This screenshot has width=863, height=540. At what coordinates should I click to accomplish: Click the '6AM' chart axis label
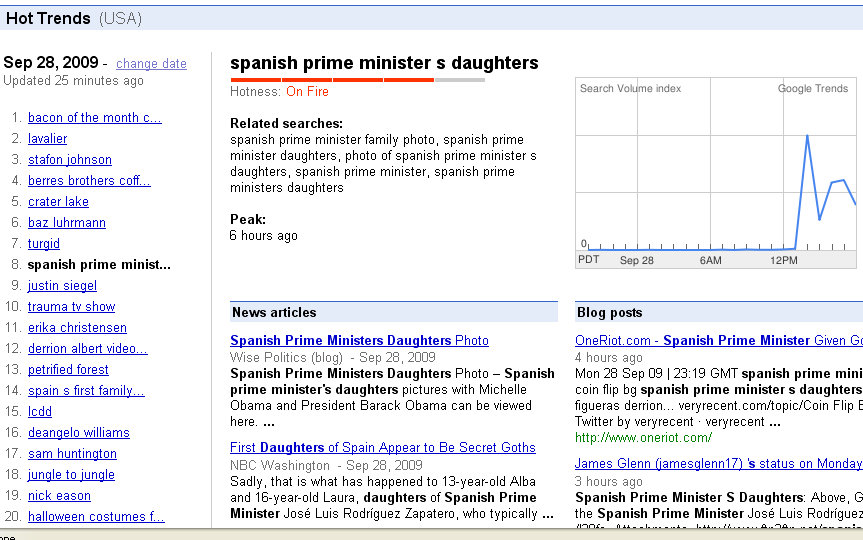pos(711,260)
